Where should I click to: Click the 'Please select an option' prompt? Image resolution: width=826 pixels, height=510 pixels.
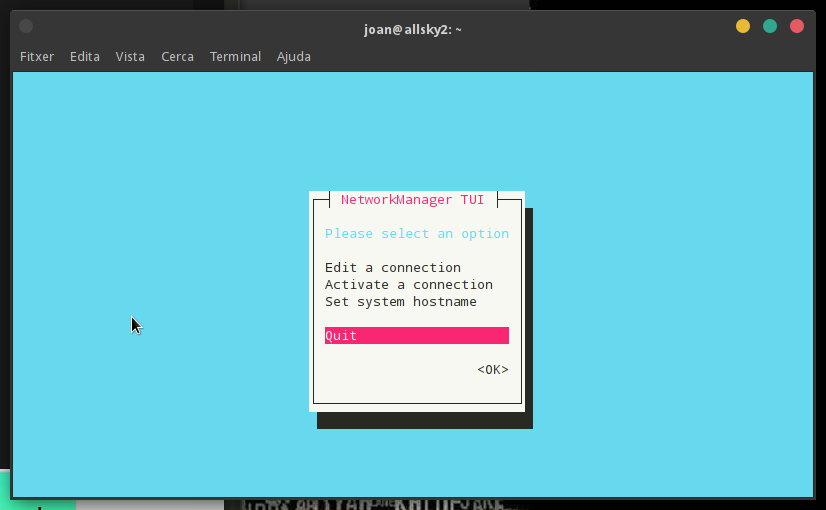click(417, 233)
